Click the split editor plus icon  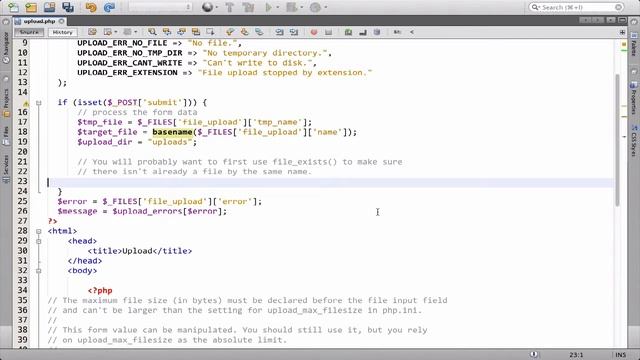pyautogui.click(x=622, y=32)
